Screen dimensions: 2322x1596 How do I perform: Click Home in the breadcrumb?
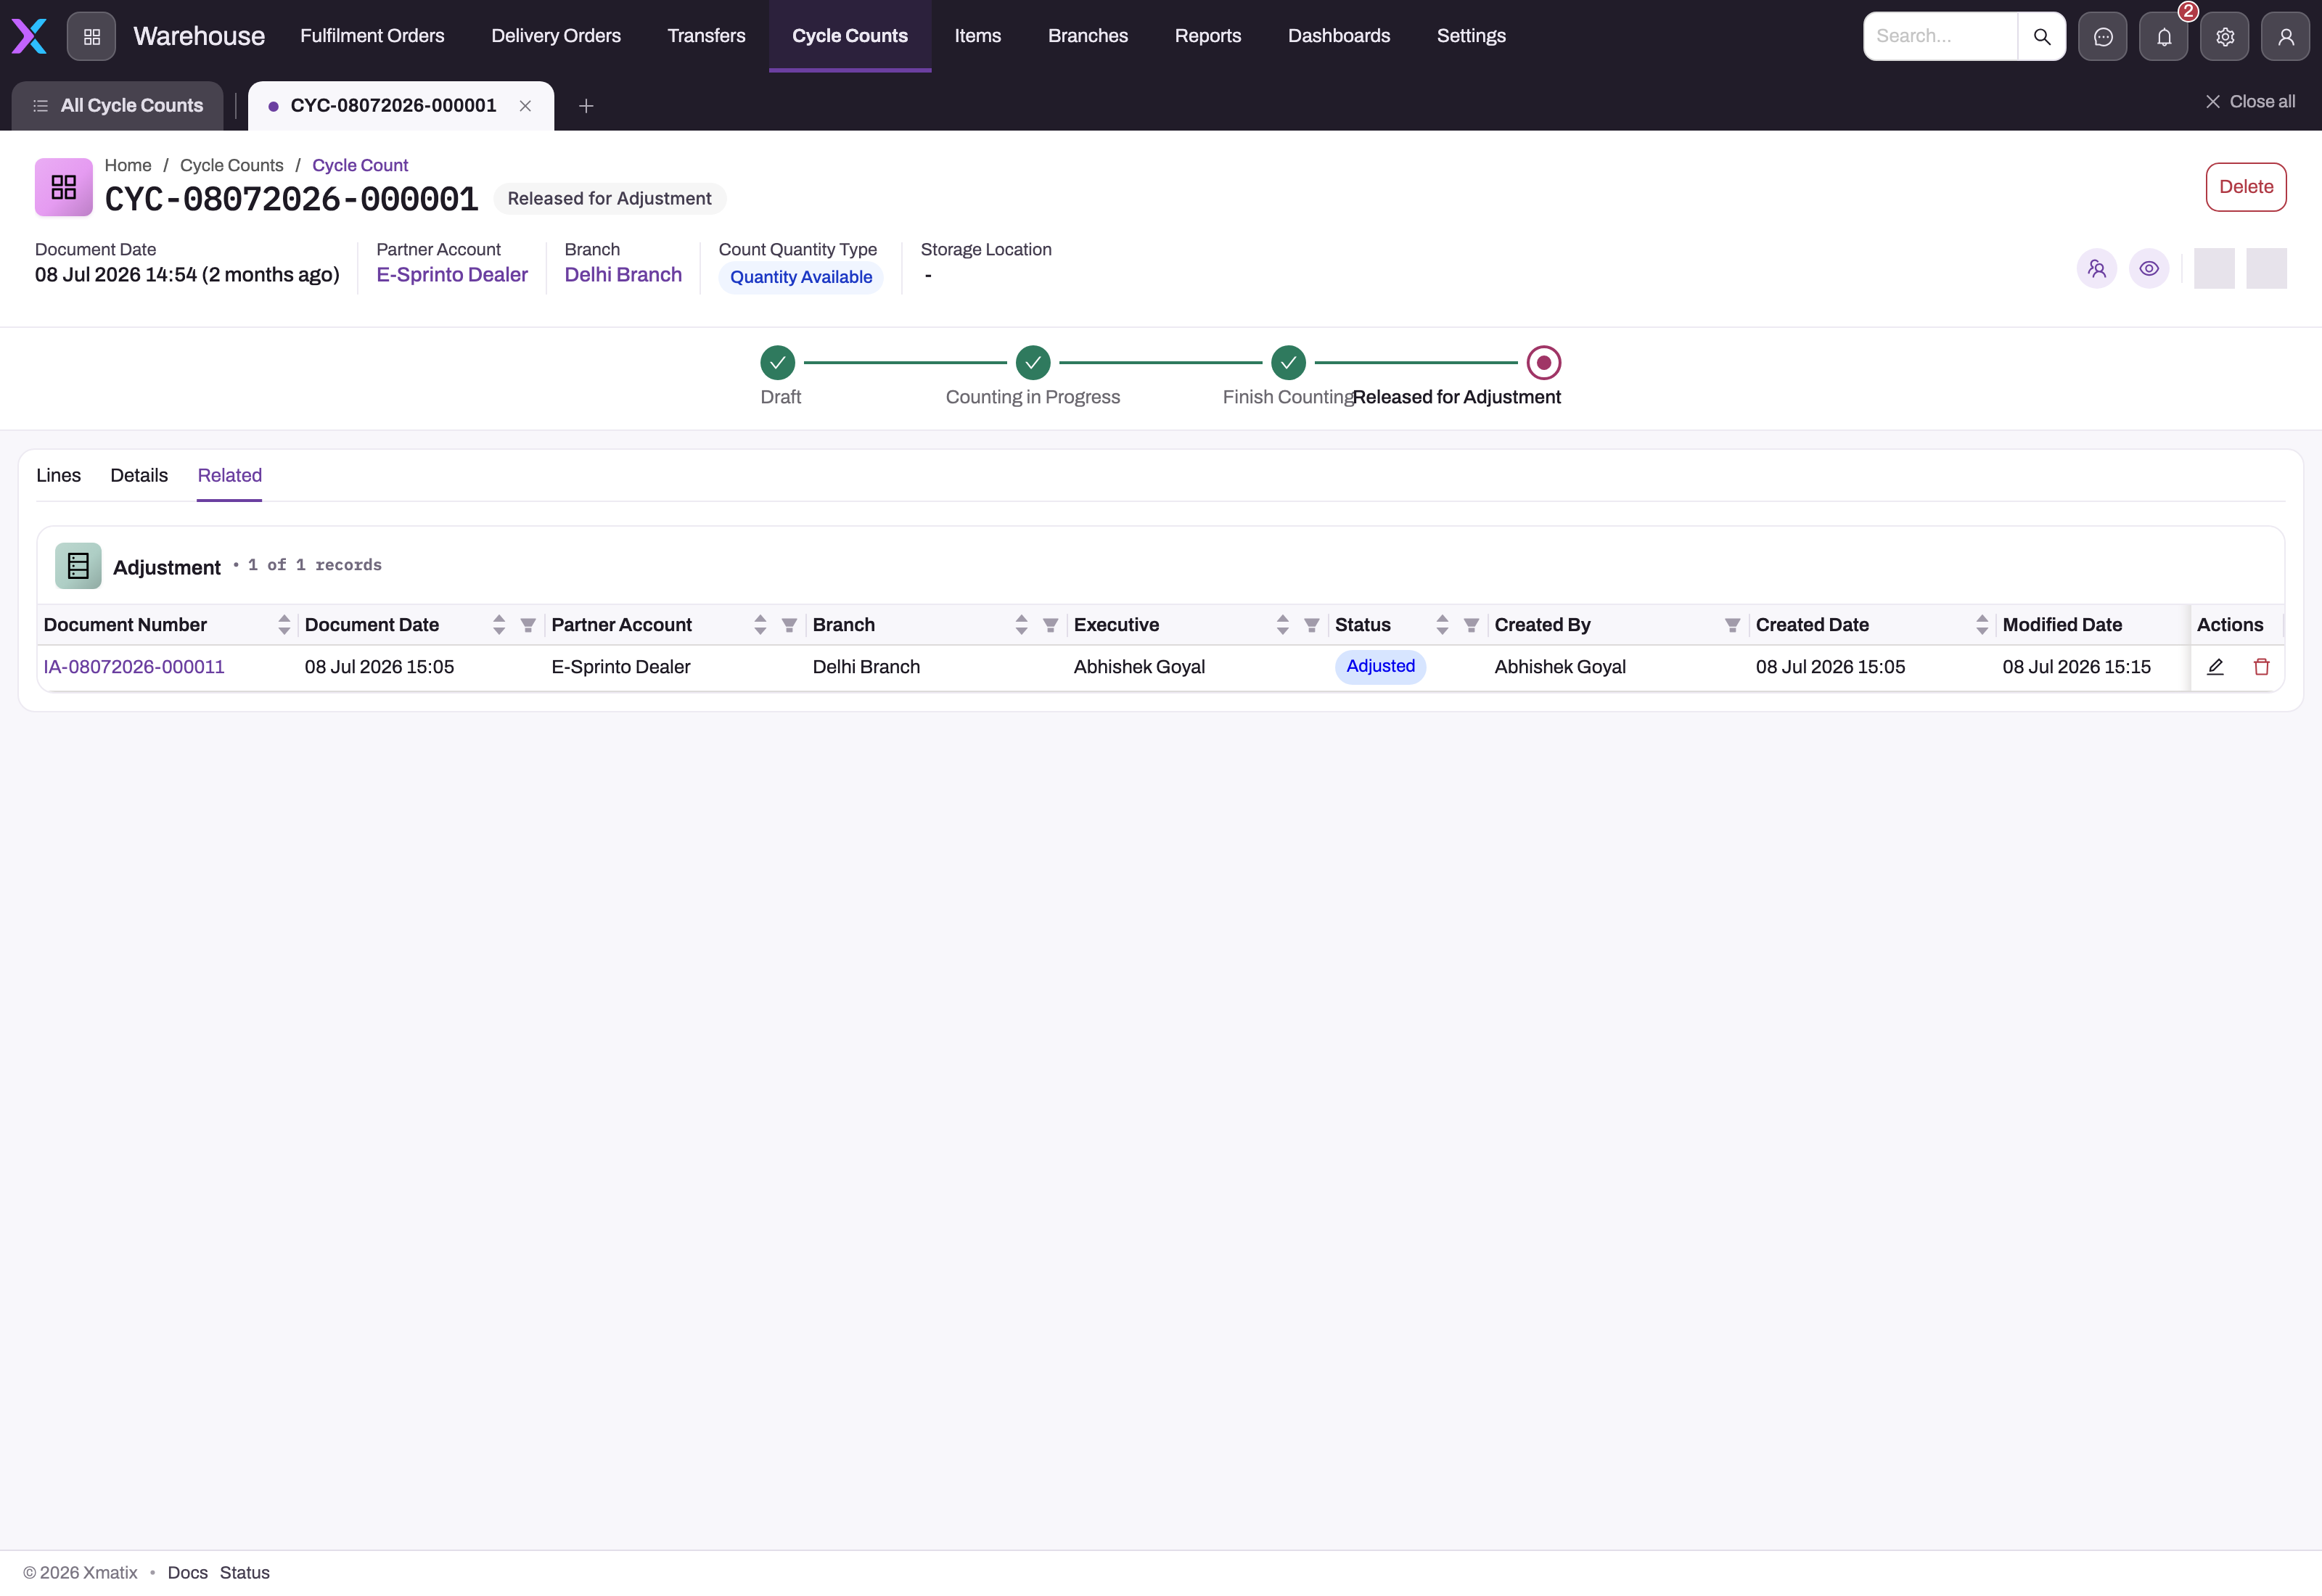pos(128,166)
